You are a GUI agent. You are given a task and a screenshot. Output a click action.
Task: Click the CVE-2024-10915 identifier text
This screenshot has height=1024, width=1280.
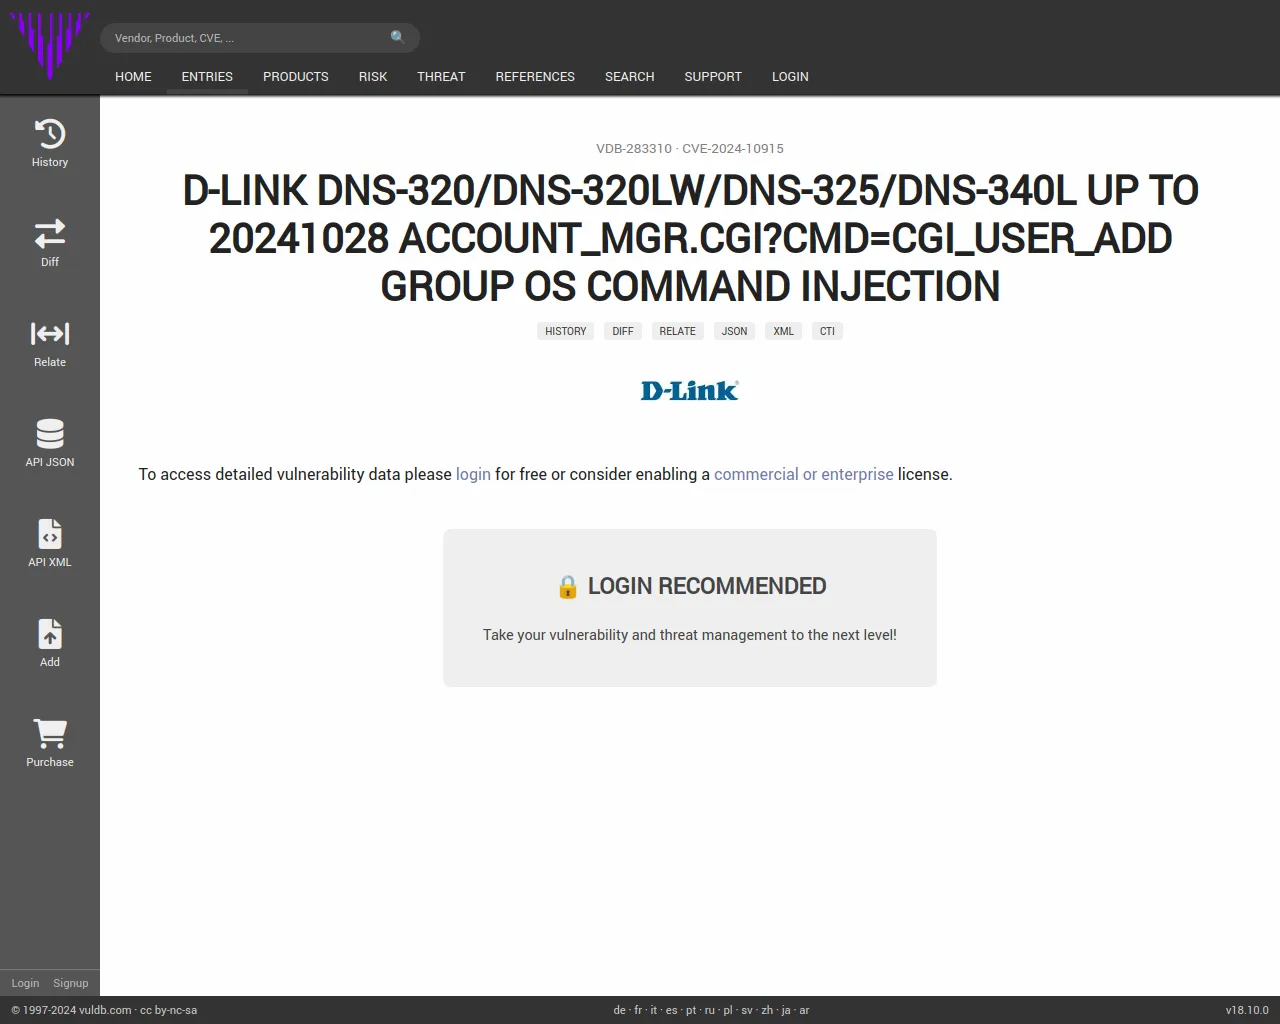733,148
